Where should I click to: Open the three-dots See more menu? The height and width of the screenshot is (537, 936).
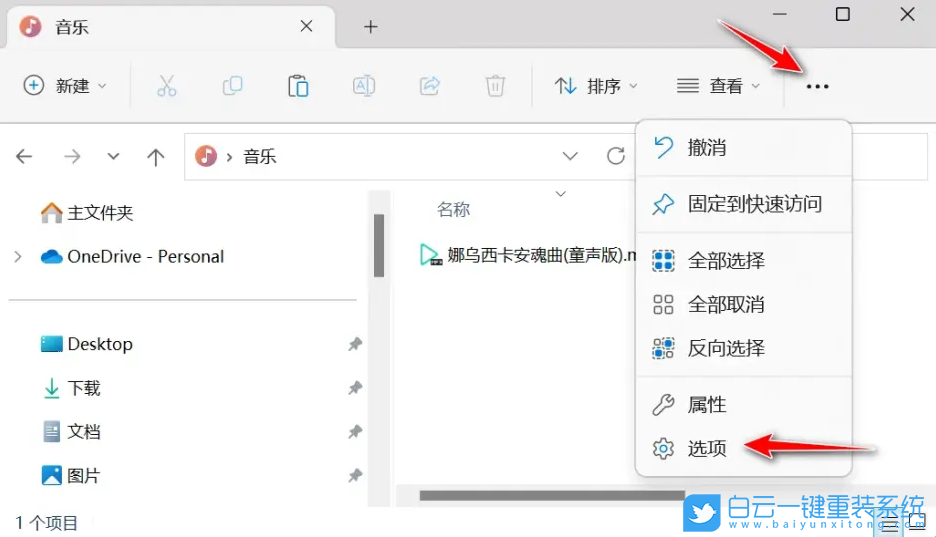pos(817,87)
